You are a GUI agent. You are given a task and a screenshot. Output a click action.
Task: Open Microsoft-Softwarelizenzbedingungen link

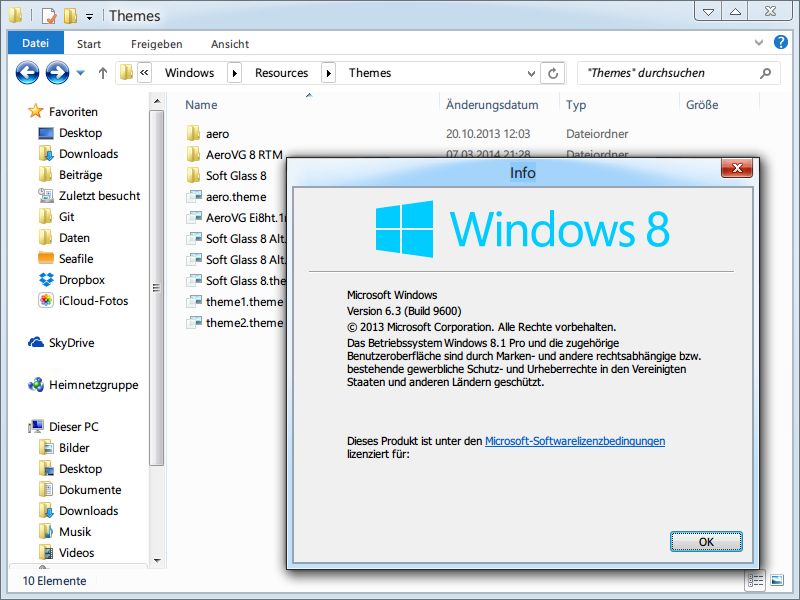(x=574, y=441)
